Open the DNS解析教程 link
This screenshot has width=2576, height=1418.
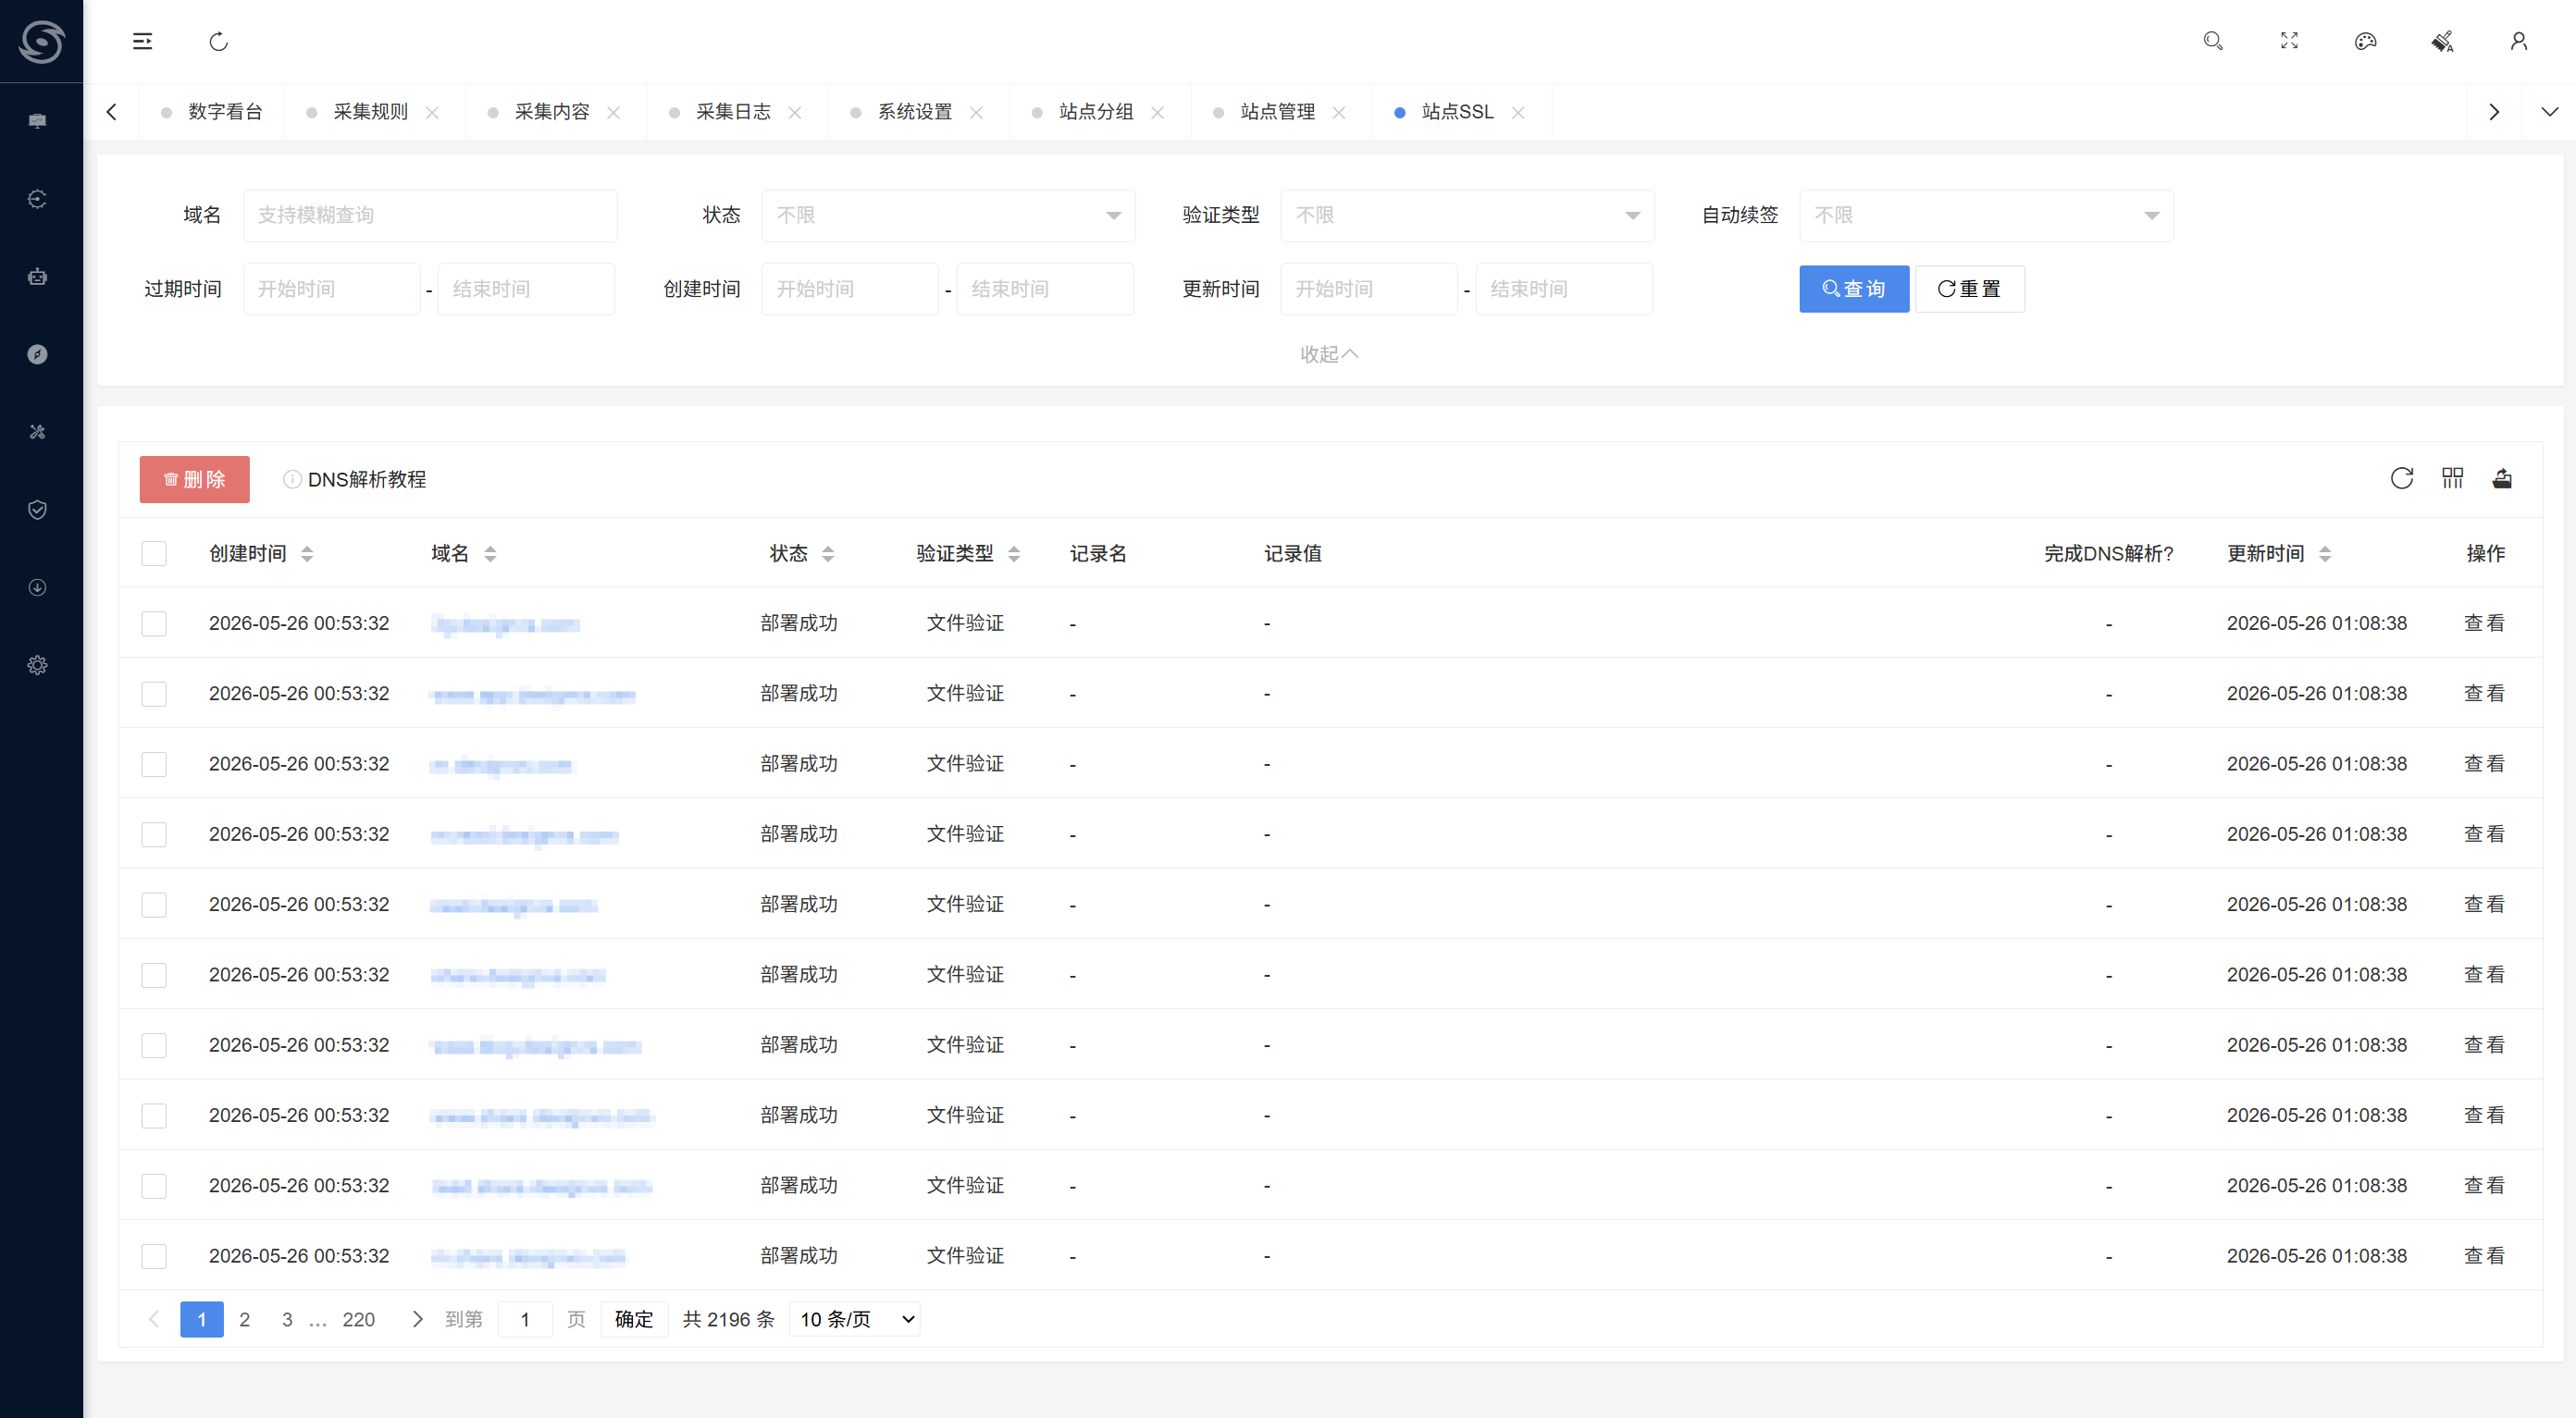(355, 479)
